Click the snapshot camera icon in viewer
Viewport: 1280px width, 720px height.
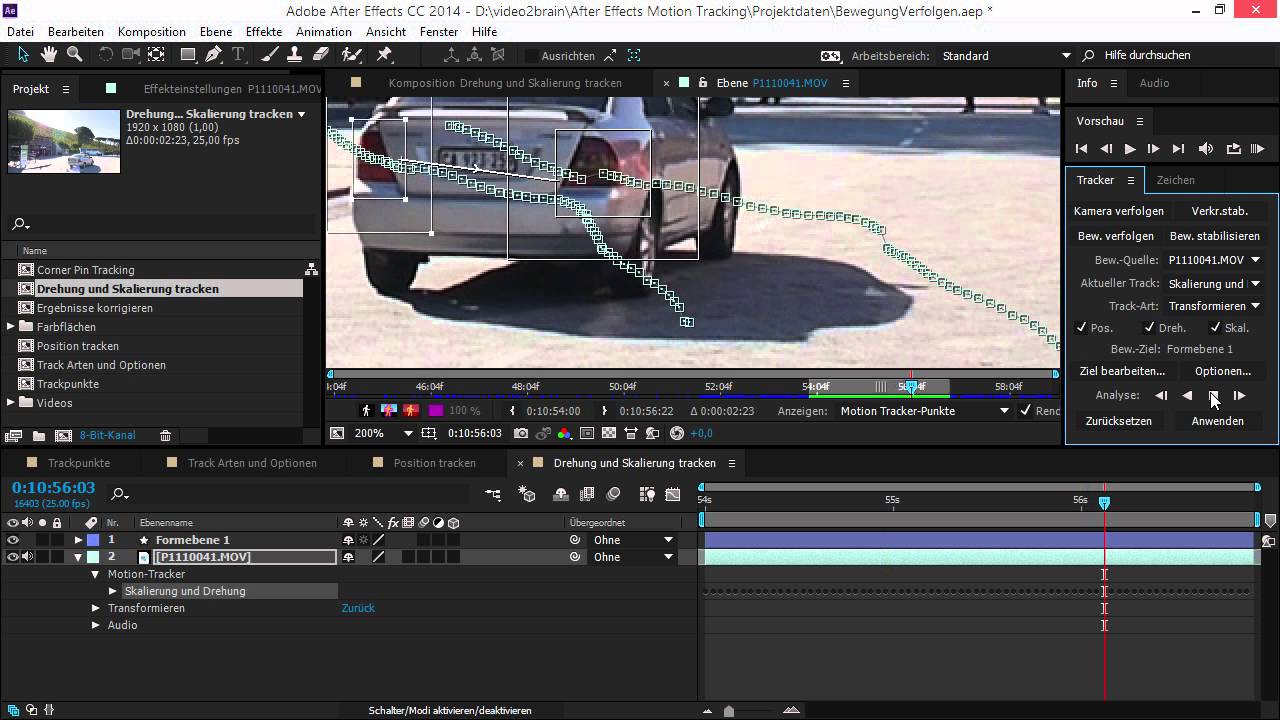(521, 433)
